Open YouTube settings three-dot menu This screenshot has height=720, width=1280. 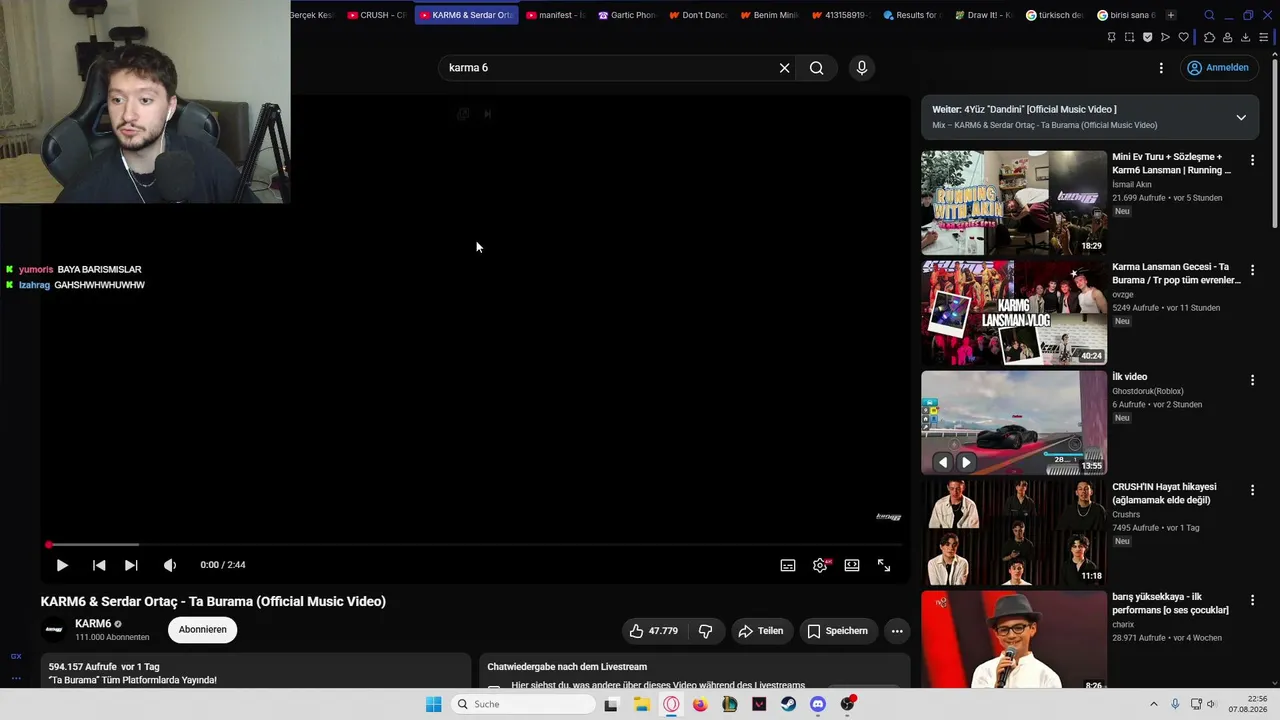point(1161,68)
